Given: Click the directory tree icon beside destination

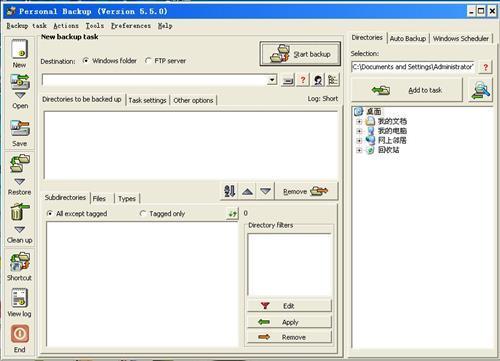Looking at the screenshot, I should (333, 80).
